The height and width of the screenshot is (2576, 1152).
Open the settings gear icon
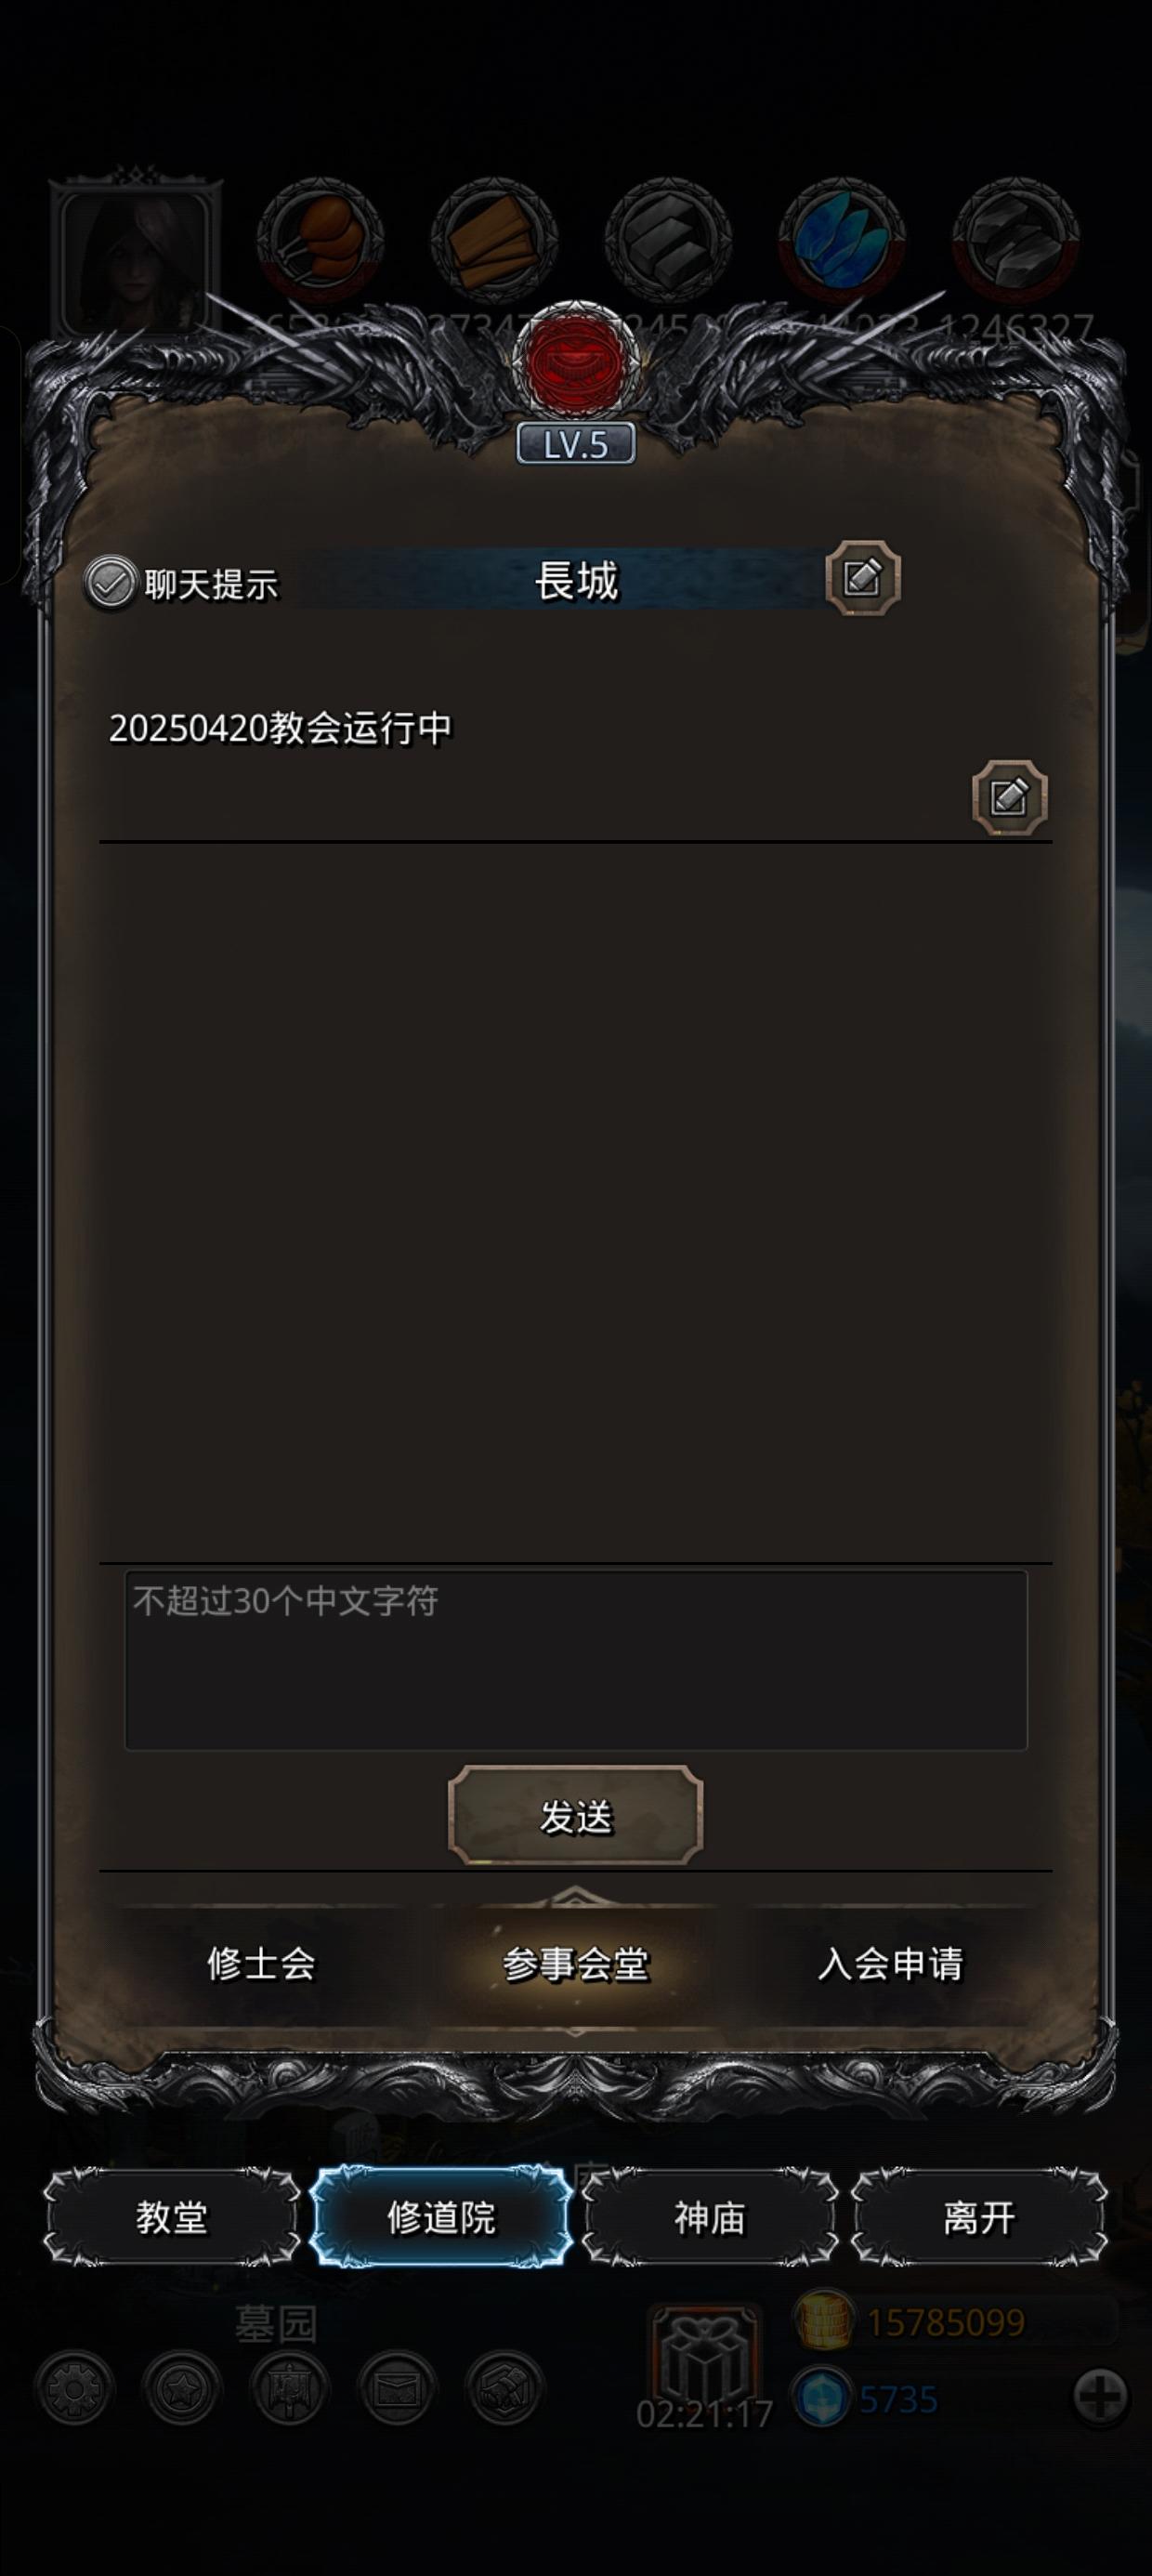point(75,2388)
